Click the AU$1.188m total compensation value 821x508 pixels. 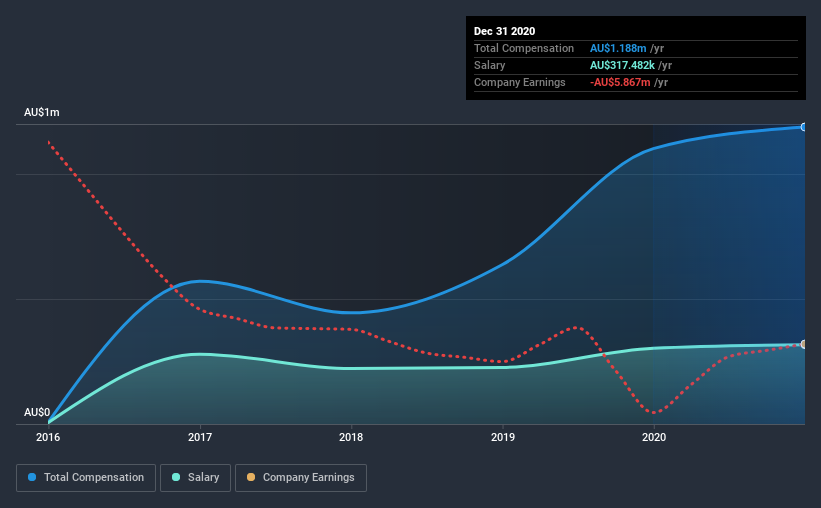pyautogui.click(x=618, y=48)
